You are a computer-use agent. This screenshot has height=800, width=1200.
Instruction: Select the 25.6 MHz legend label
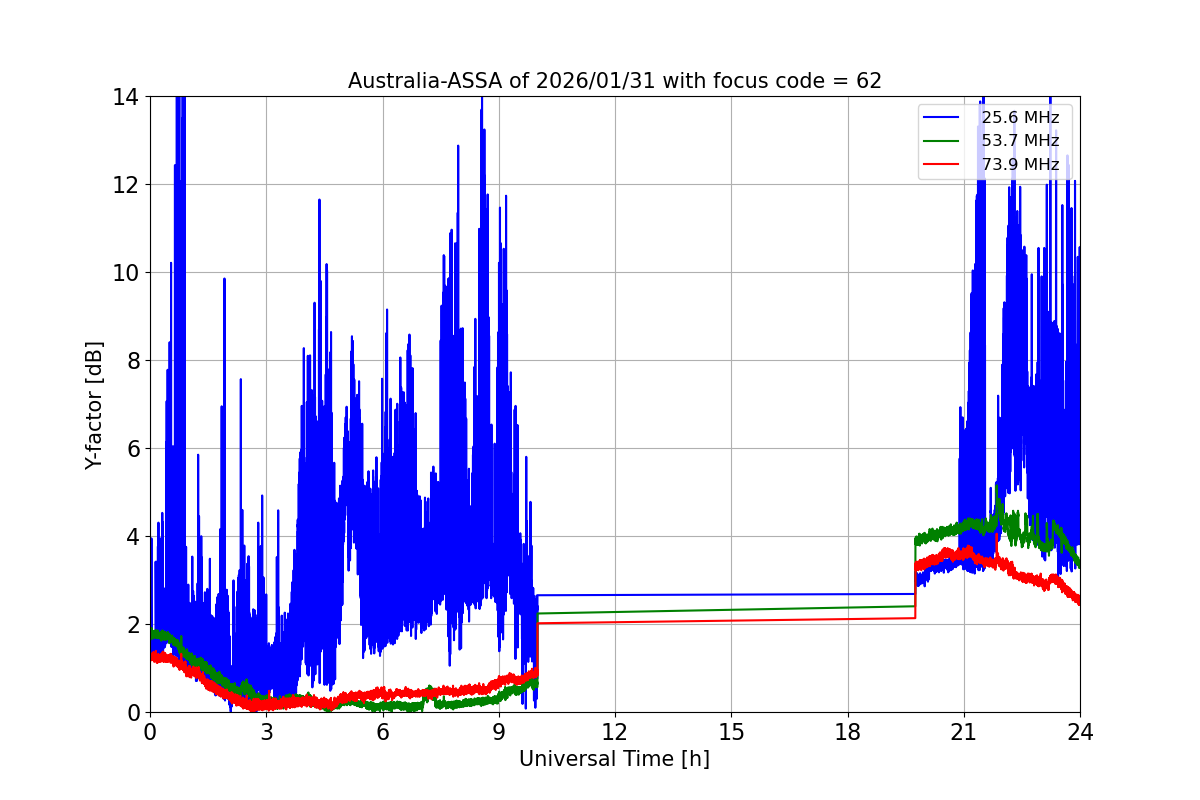click(1020, 118)
